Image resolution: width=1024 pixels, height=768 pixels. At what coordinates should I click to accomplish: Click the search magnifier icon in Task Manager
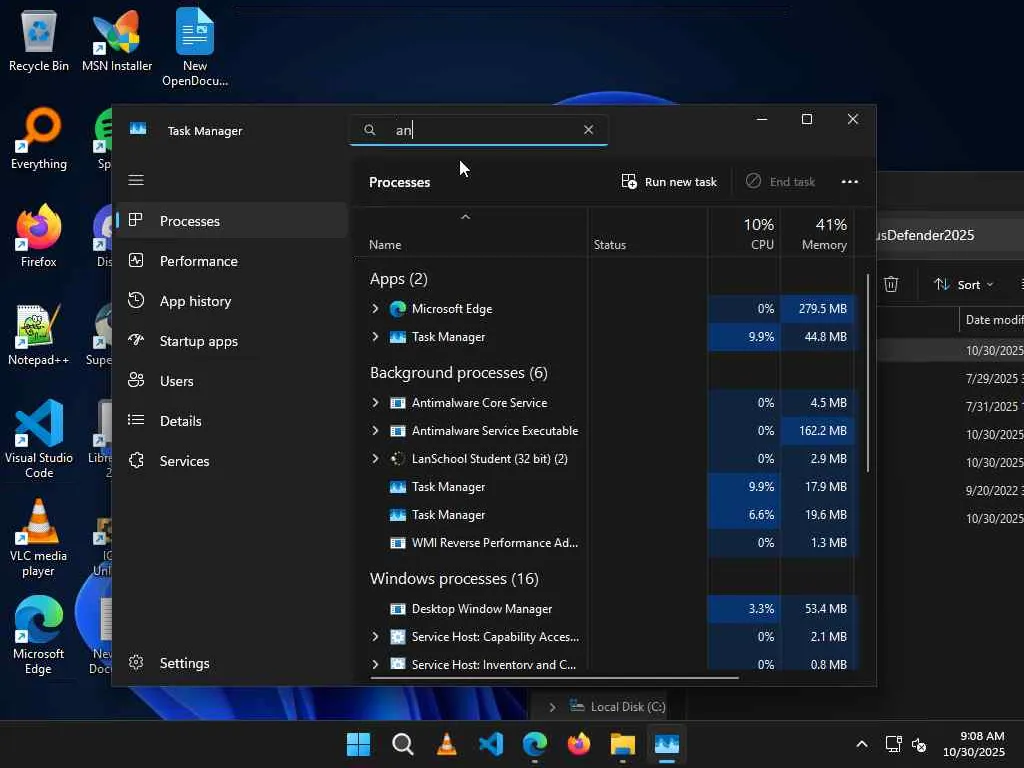[370, 130]
